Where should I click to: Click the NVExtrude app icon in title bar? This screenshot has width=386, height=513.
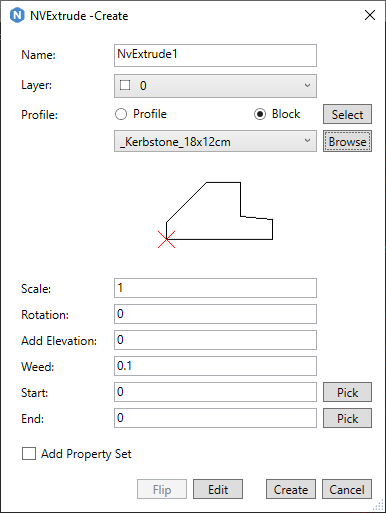[x=17, y=15]
